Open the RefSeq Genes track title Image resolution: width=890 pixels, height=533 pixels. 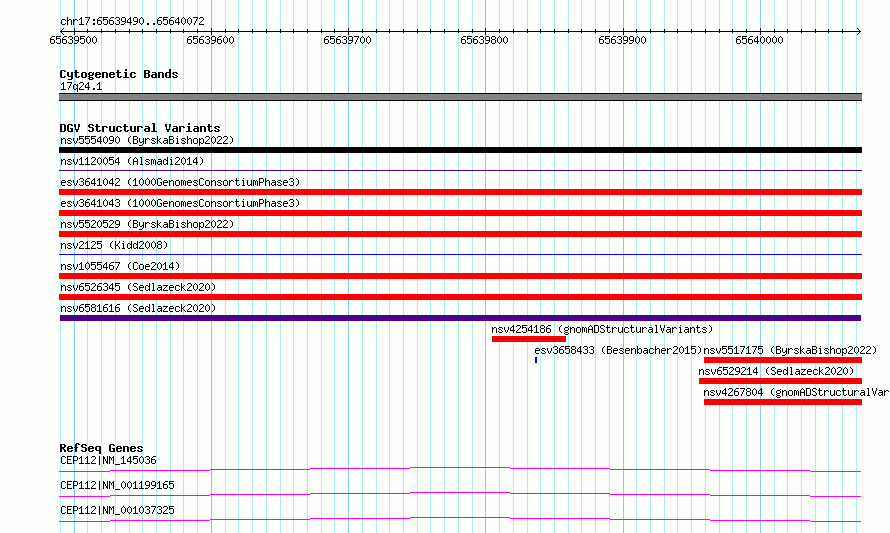pos(102,448)
